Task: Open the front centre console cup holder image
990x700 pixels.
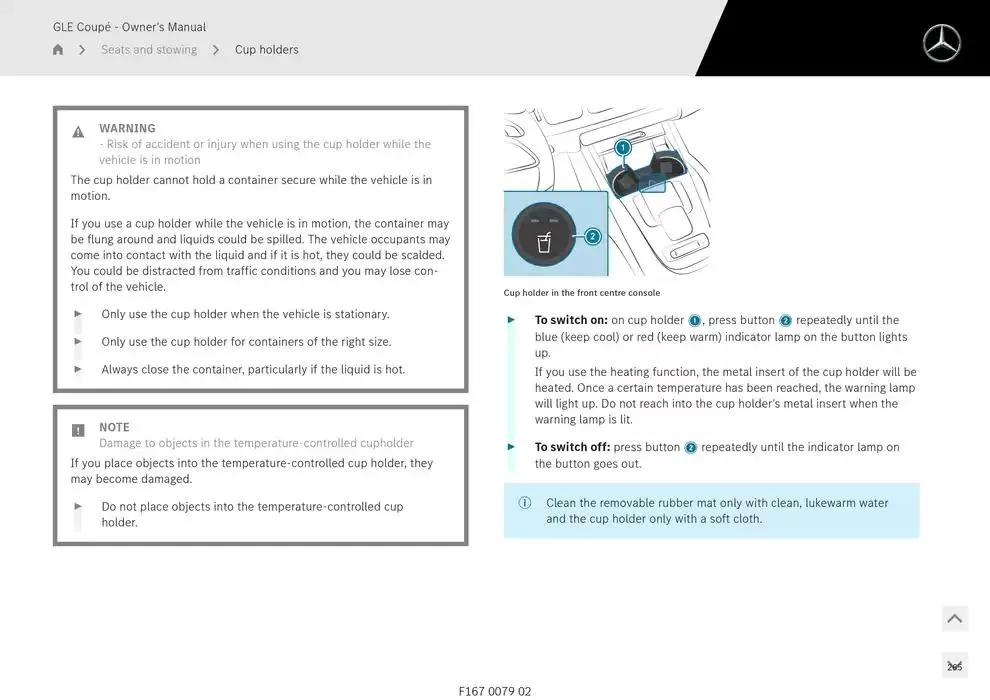Action: click(608, 192)
